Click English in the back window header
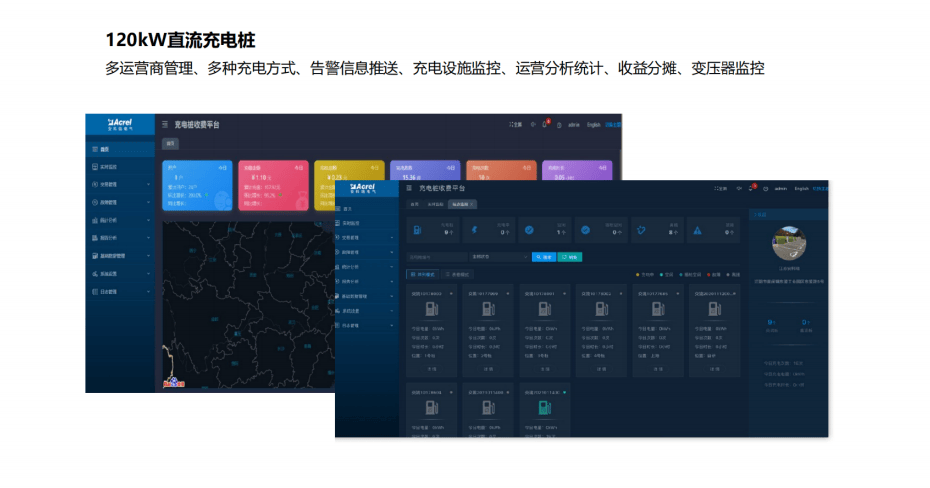The height and width of the screenshot is (488, 930). [x=594, y=125]
